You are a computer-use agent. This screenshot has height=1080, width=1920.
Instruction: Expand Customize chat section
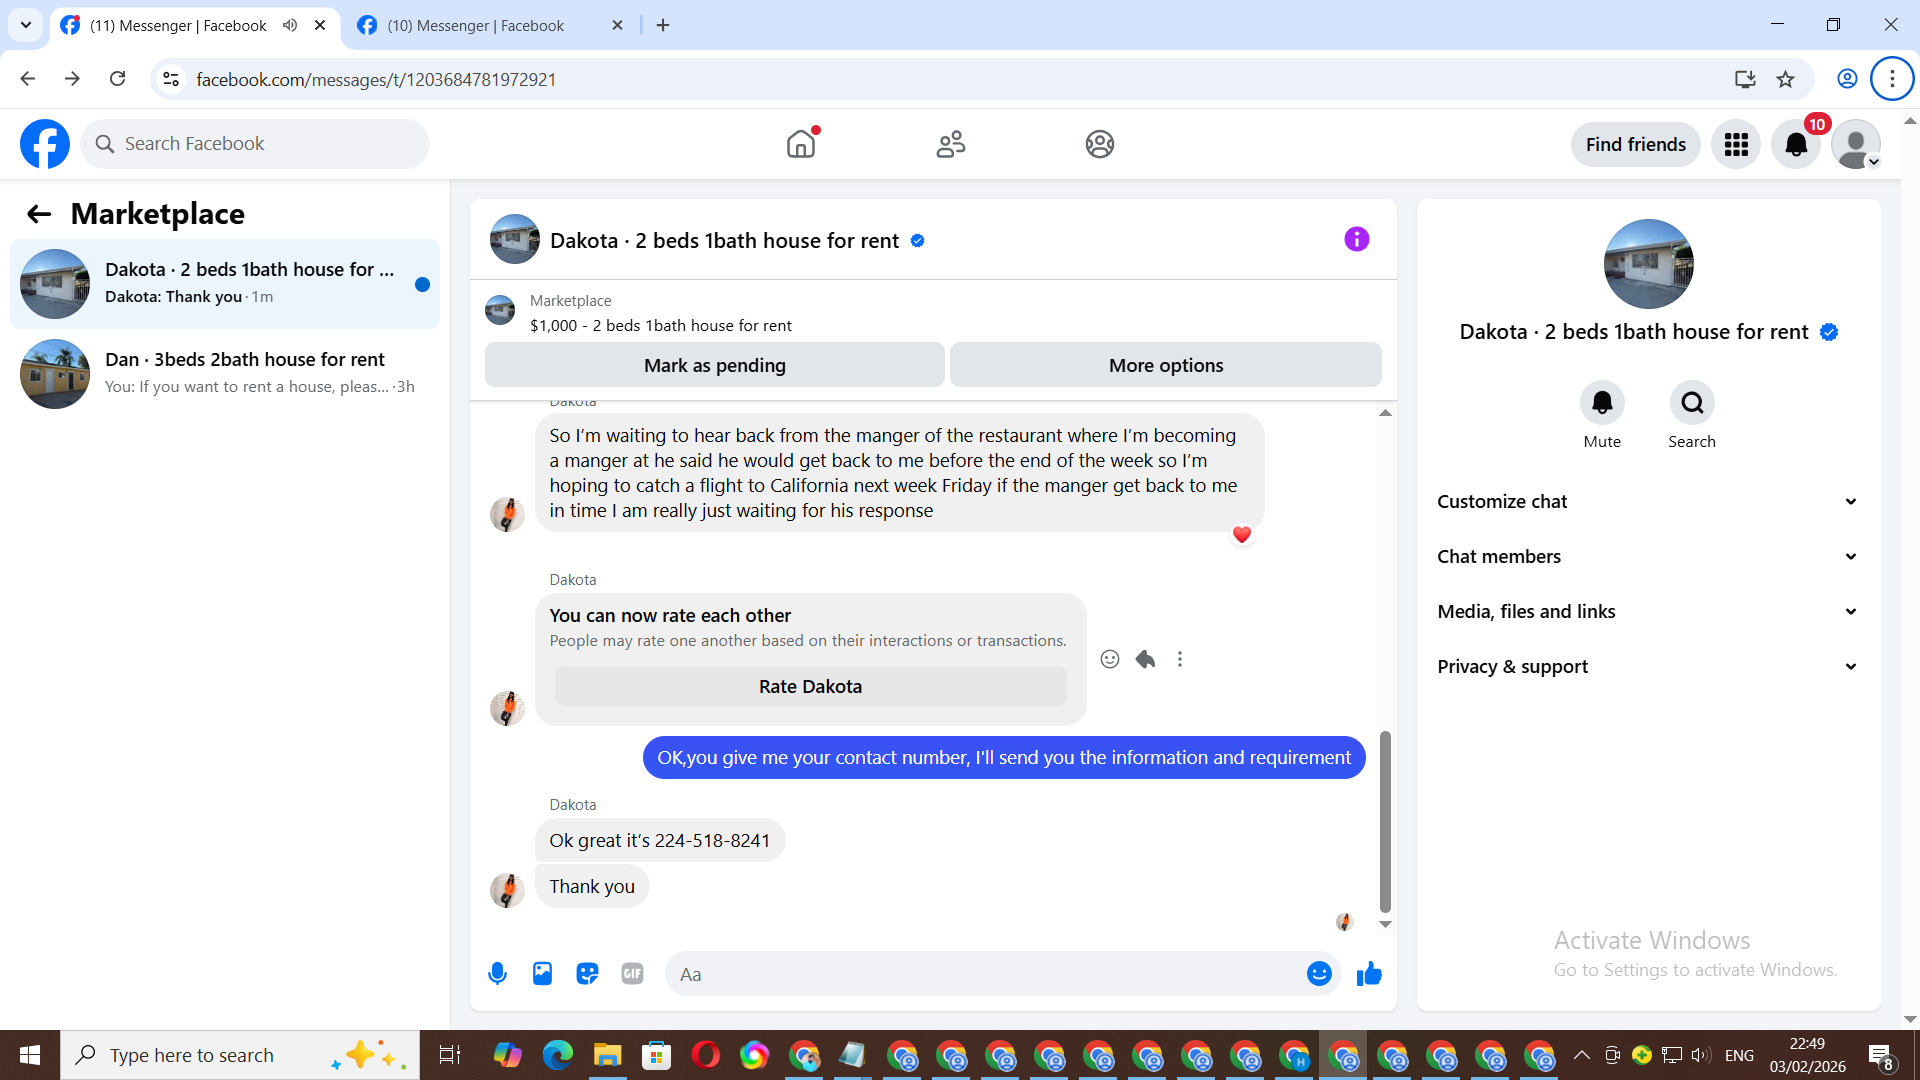pos(1647,501)
